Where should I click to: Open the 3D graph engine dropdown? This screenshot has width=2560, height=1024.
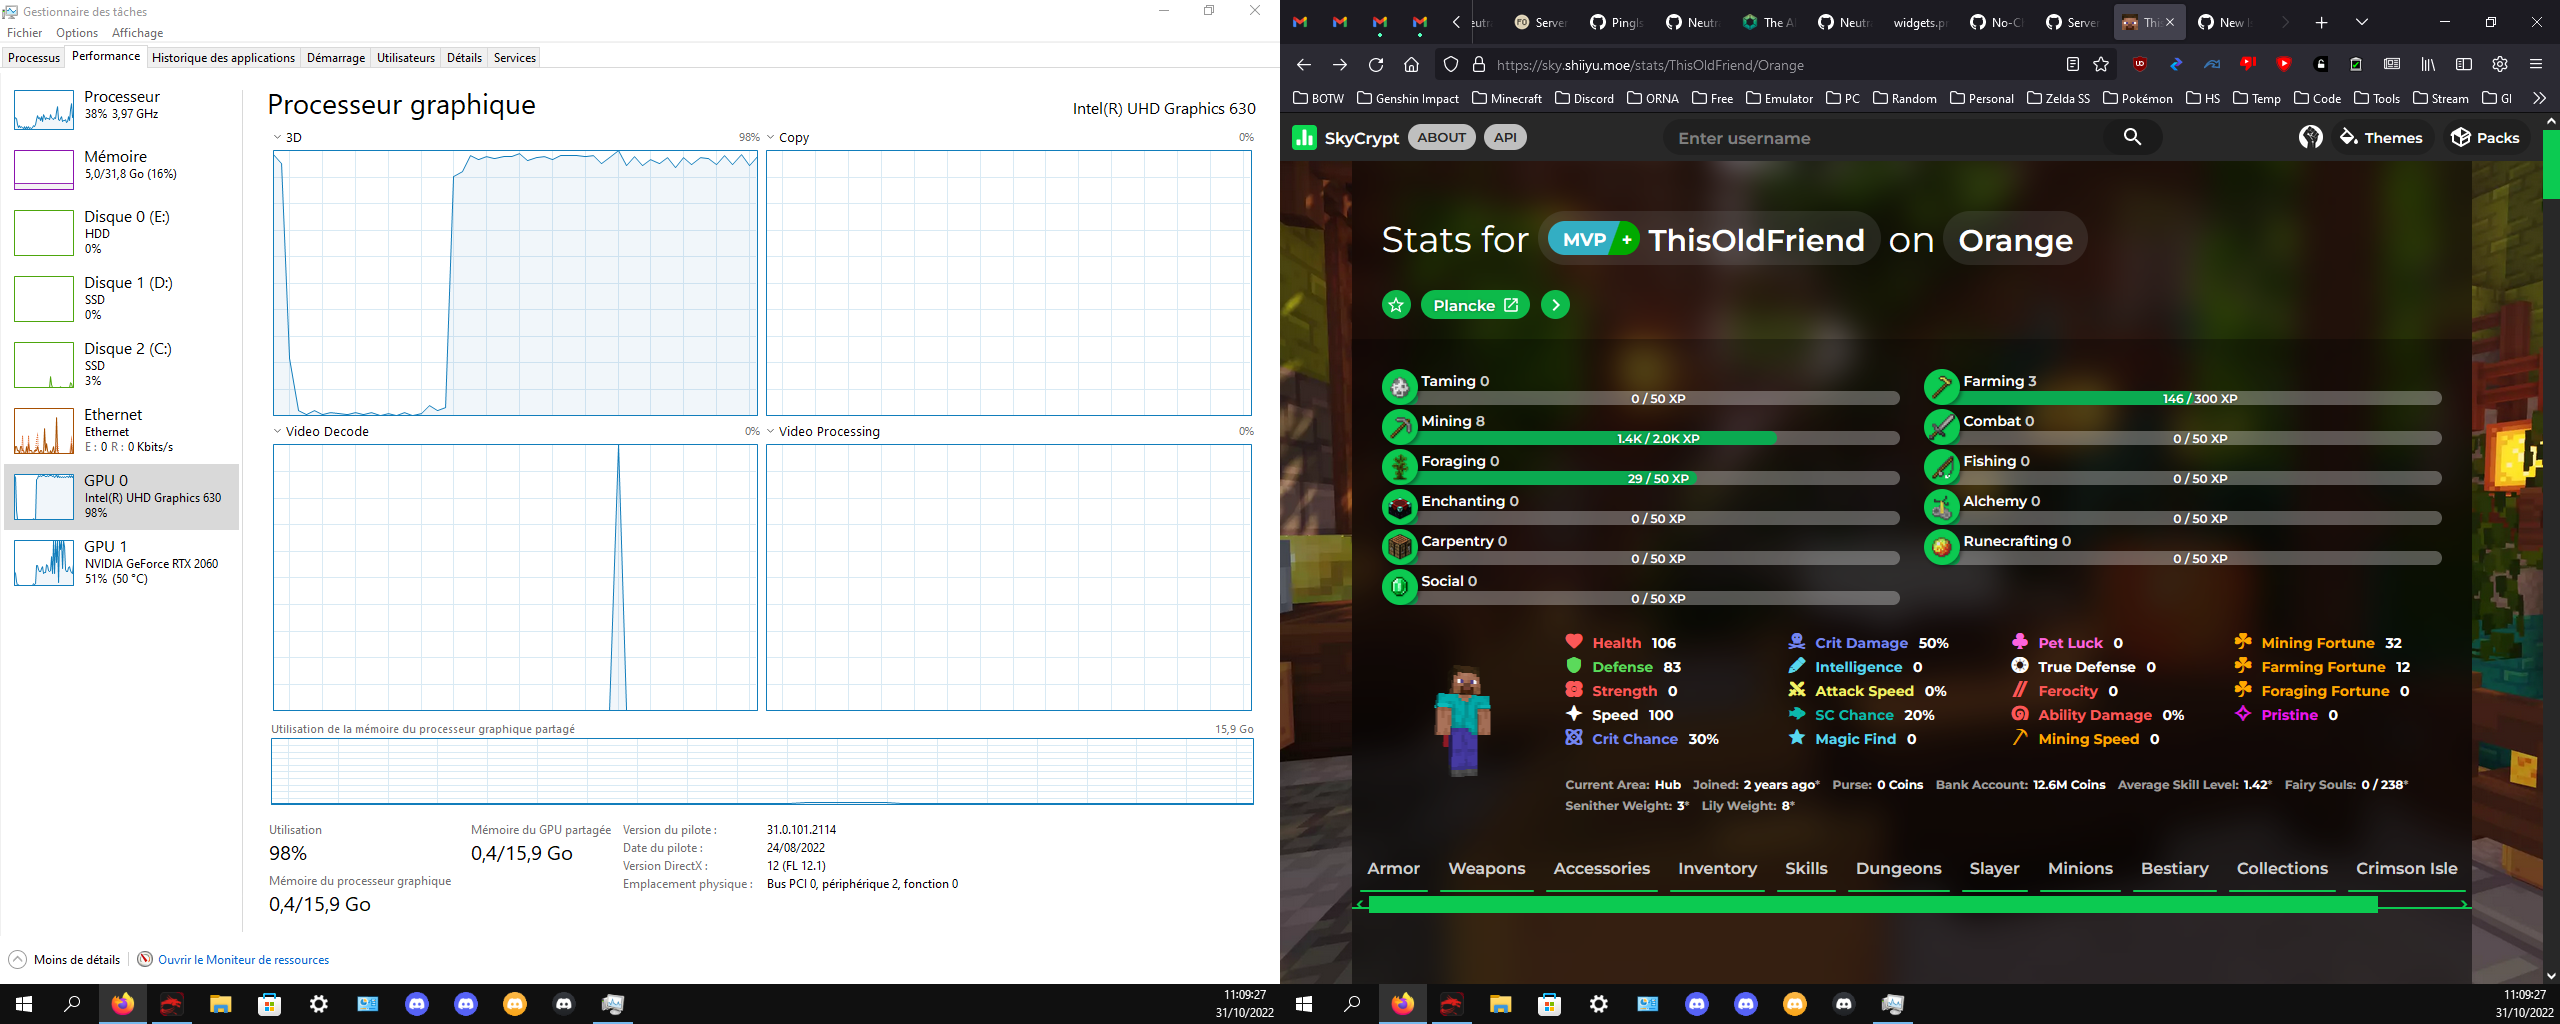(x=277, y=138)
